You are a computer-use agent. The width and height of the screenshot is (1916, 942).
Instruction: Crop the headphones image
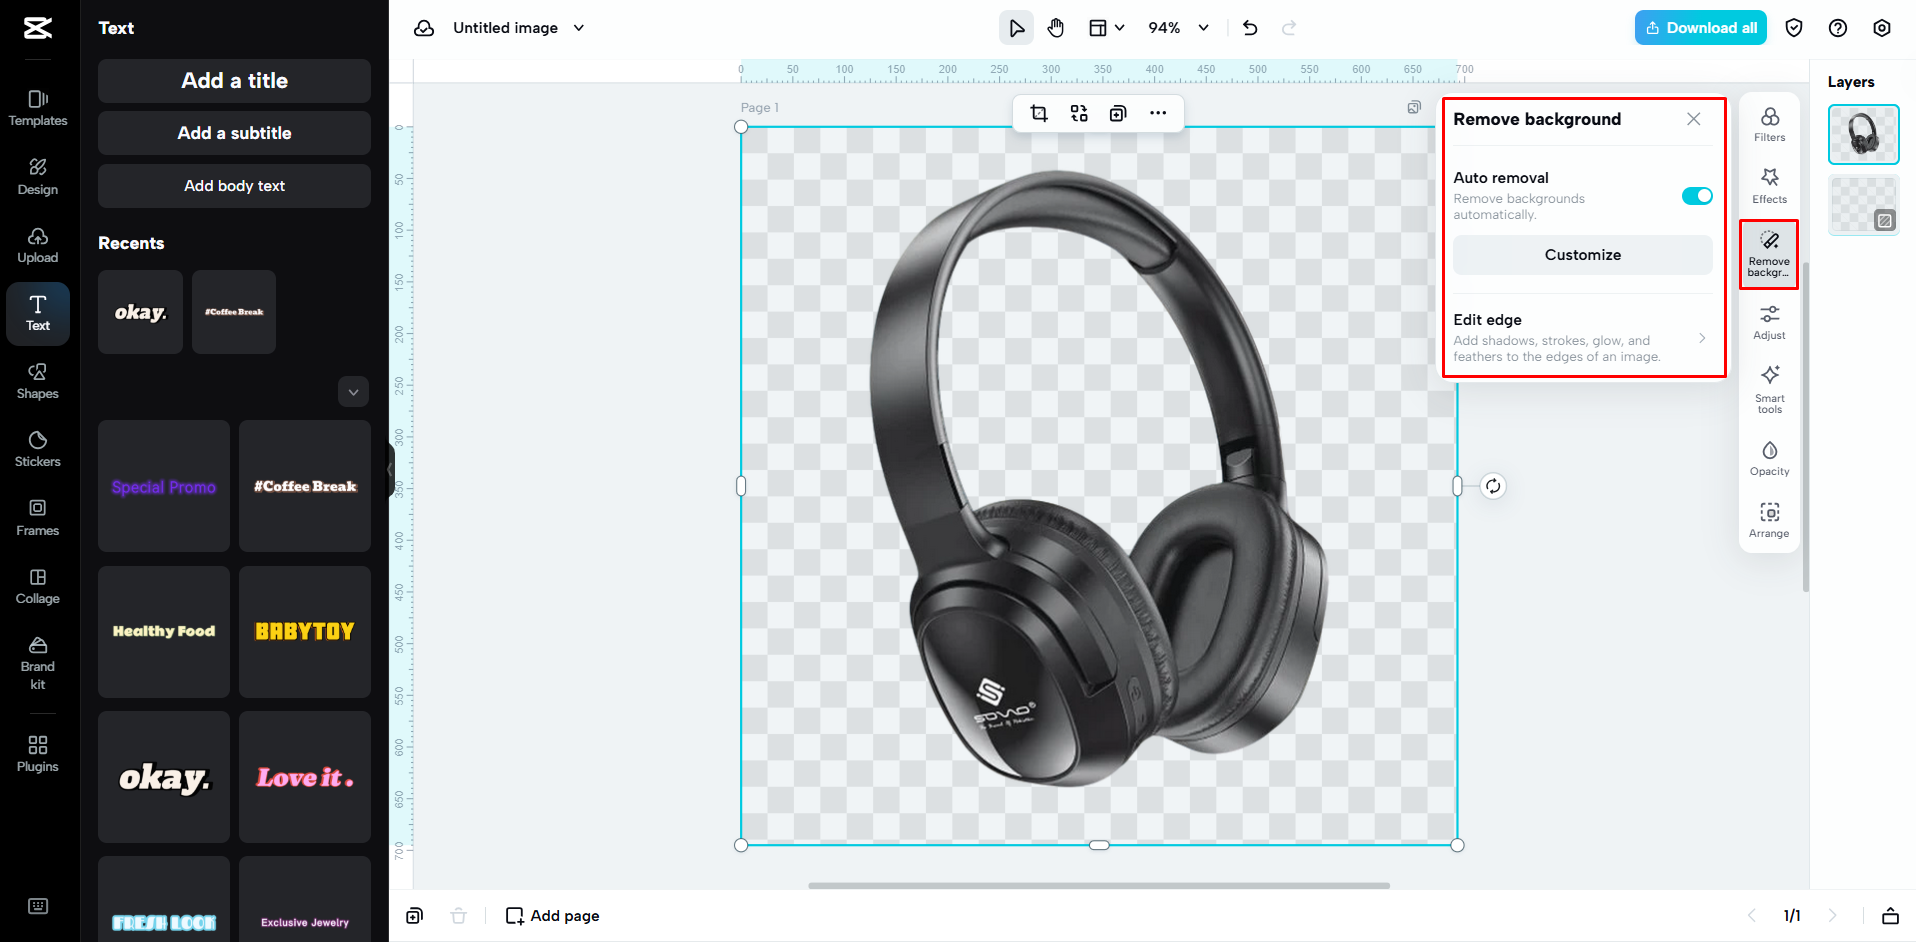pyautogui.click(x=1038, y=113)
